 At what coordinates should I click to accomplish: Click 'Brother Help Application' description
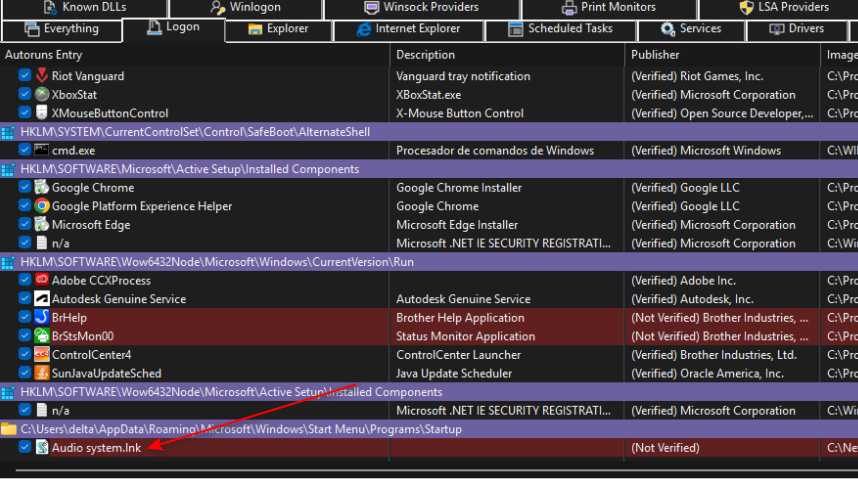click(x=460, y=318)
